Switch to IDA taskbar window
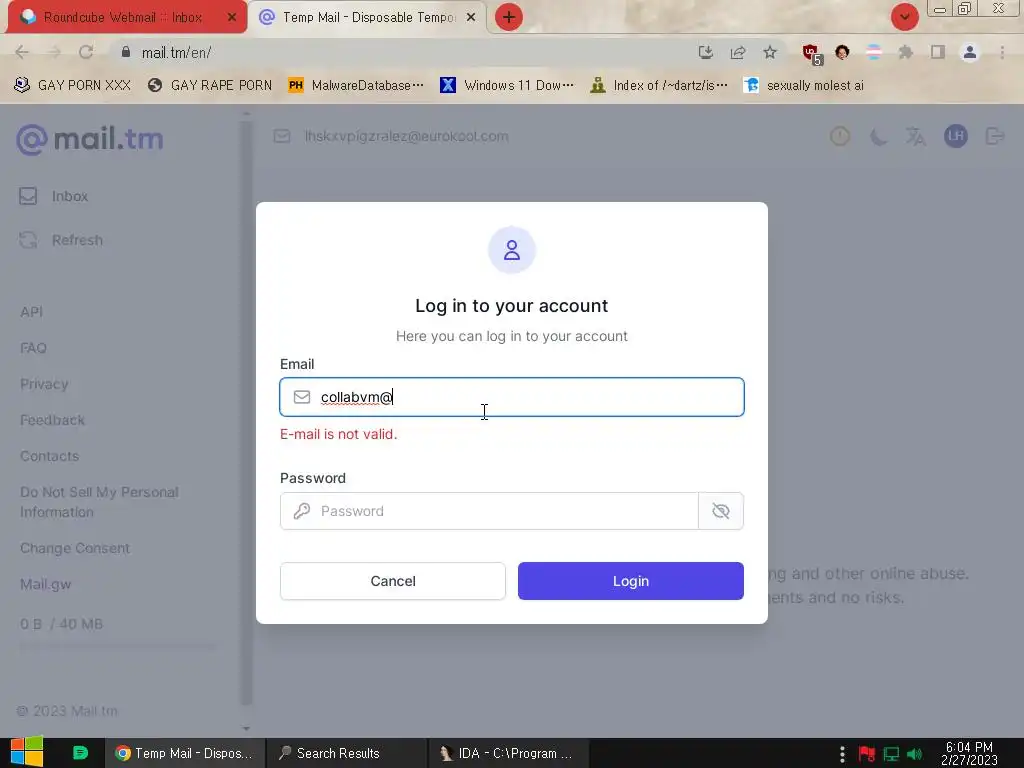Viewport: 1024px width, 768px height. 508,753
